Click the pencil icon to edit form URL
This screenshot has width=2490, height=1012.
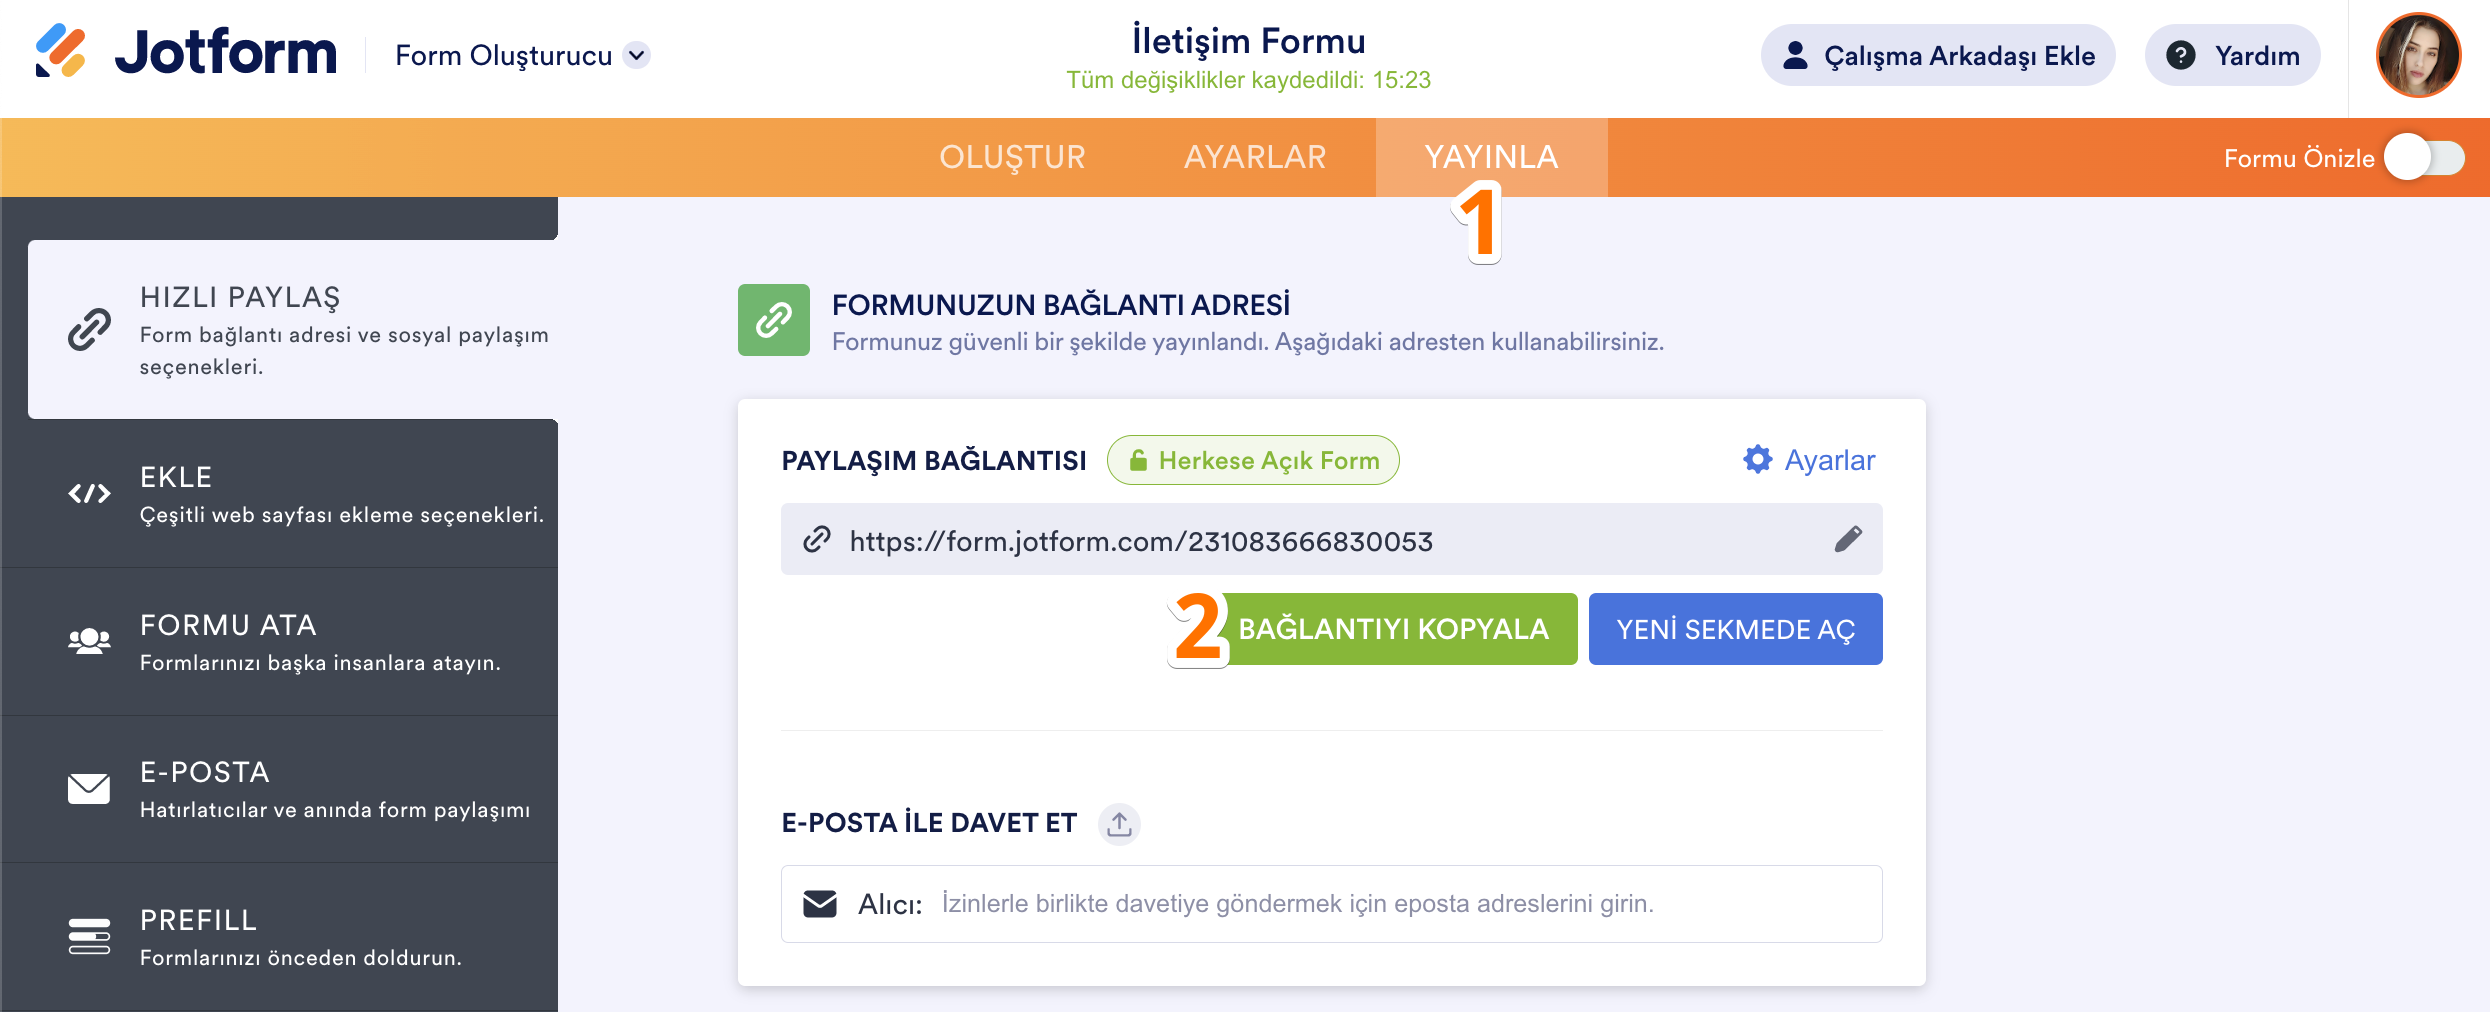[1848, 540]
